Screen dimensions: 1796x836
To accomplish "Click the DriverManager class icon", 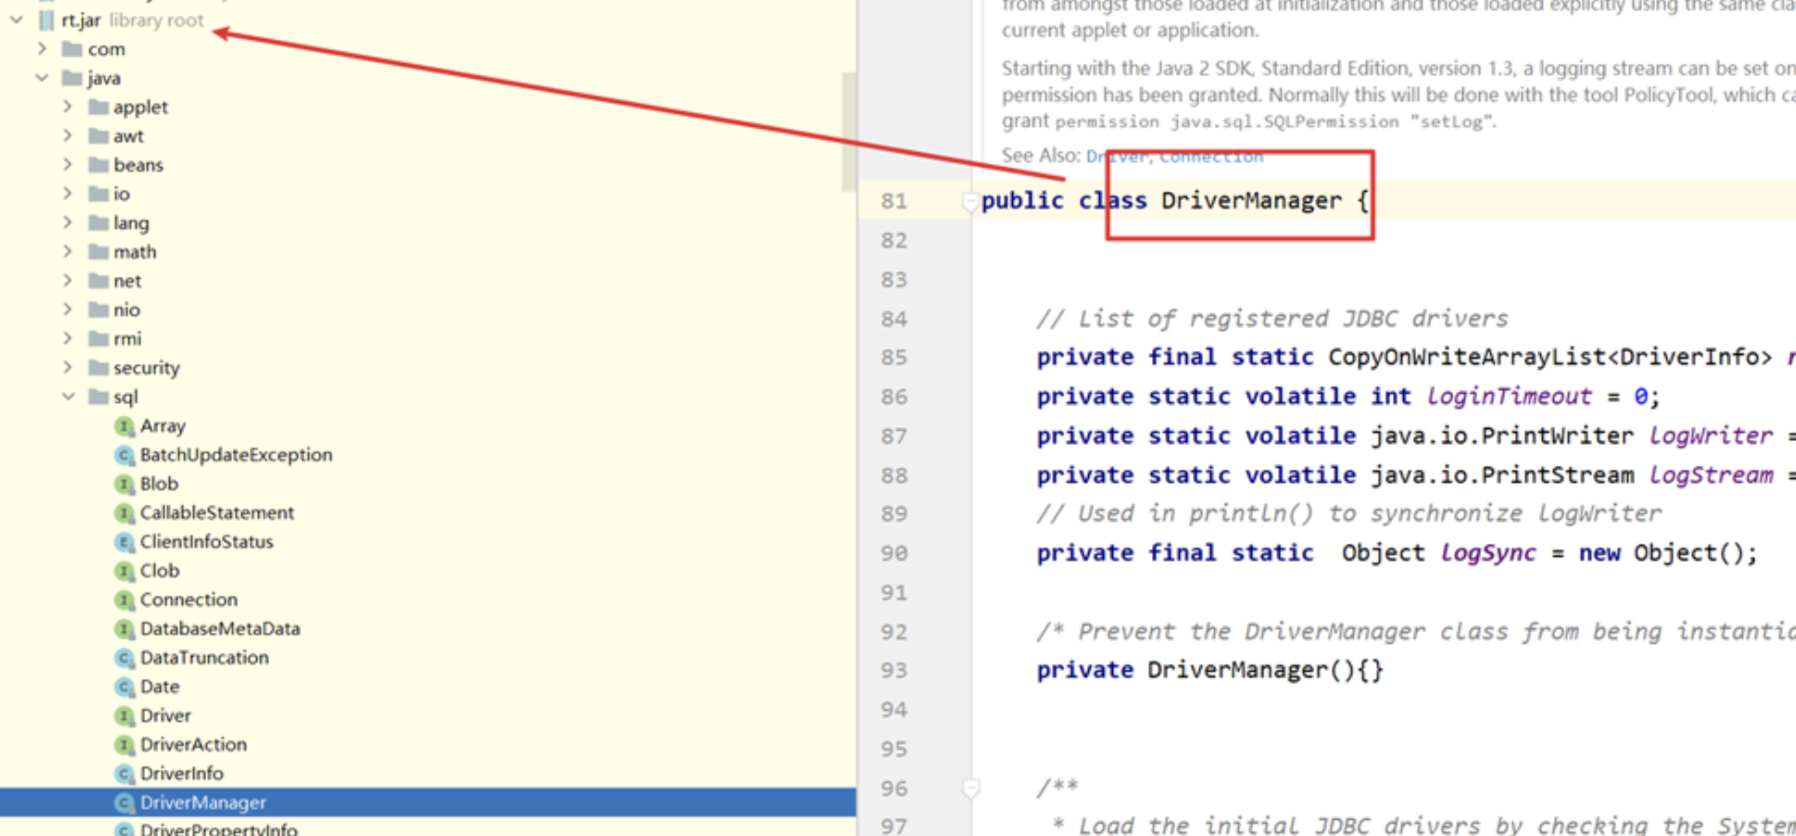I will [x=124, y=803].
